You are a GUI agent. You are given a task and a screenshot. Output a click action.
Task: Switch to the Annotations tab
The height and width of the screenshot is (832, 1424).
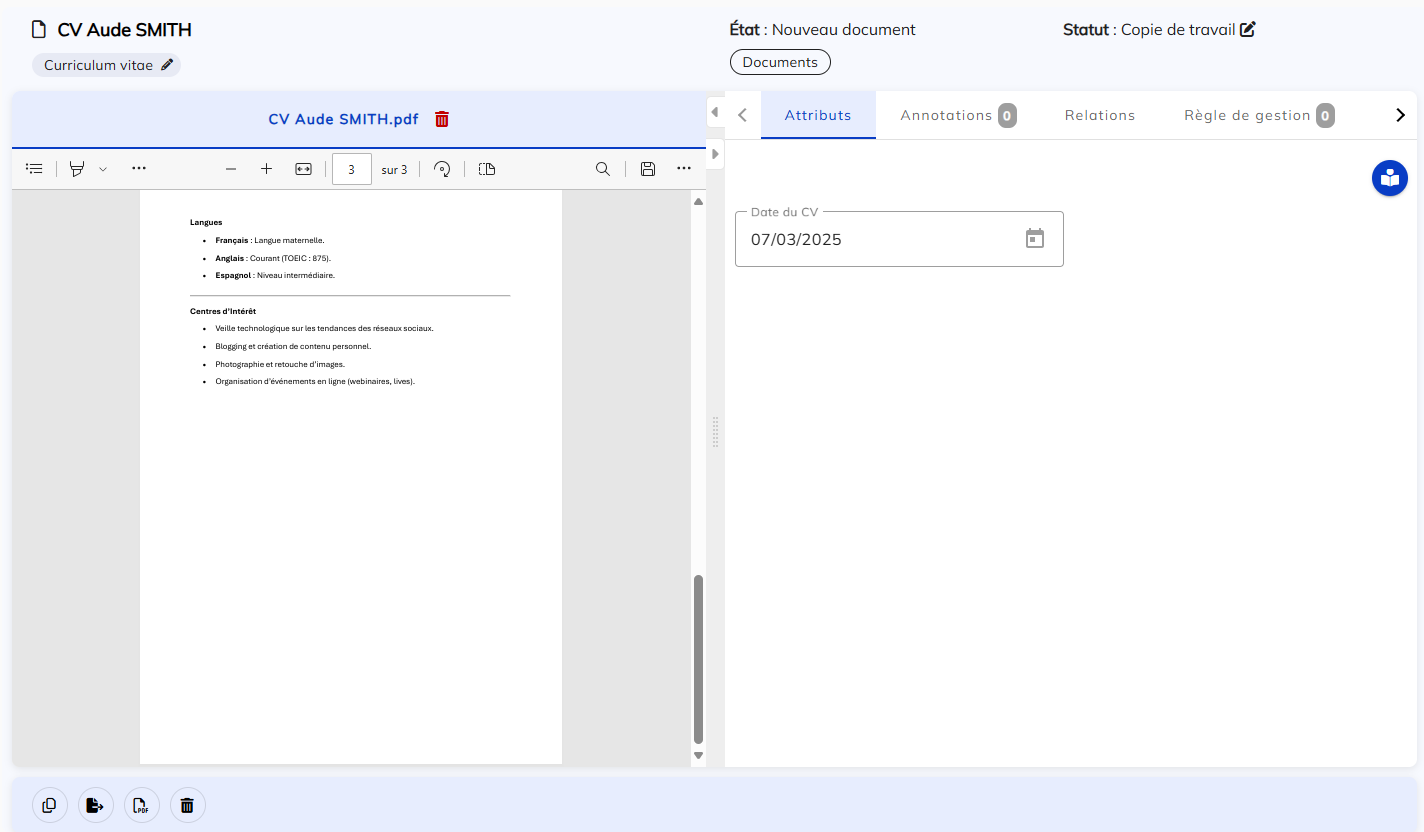click(957, 115)
